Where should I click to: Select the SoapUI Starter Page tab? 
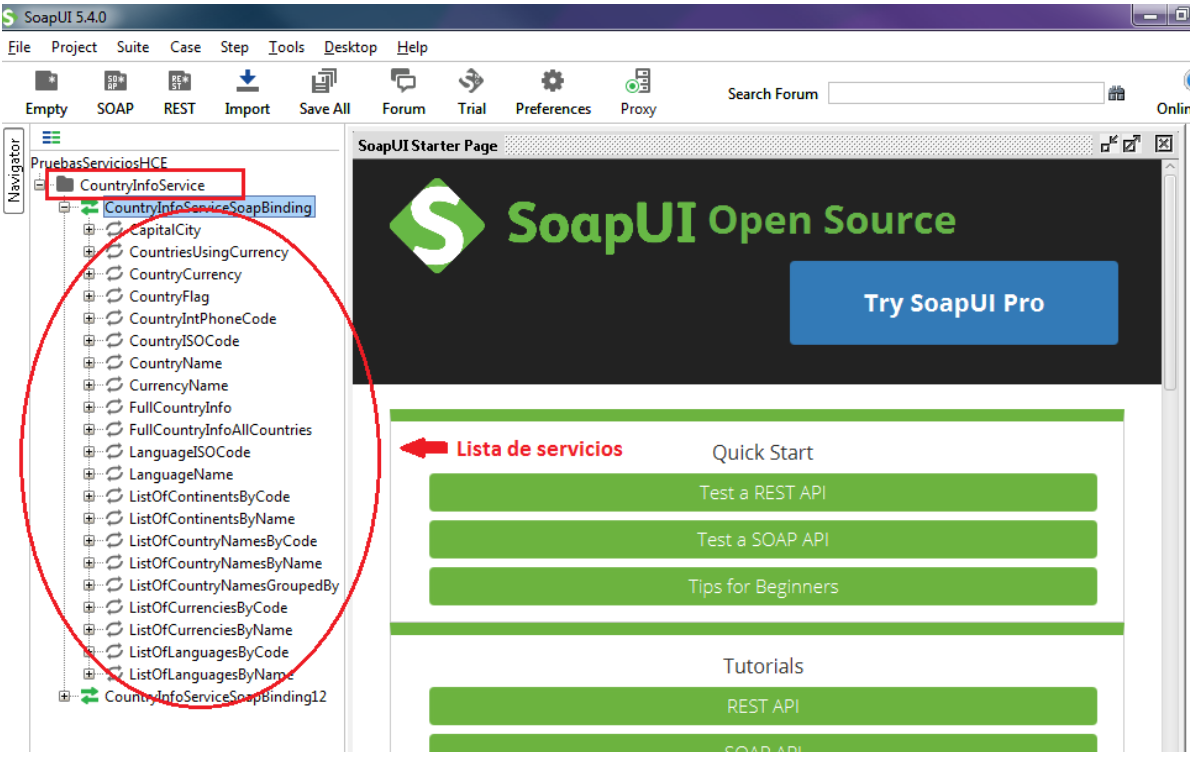(427, 145)
